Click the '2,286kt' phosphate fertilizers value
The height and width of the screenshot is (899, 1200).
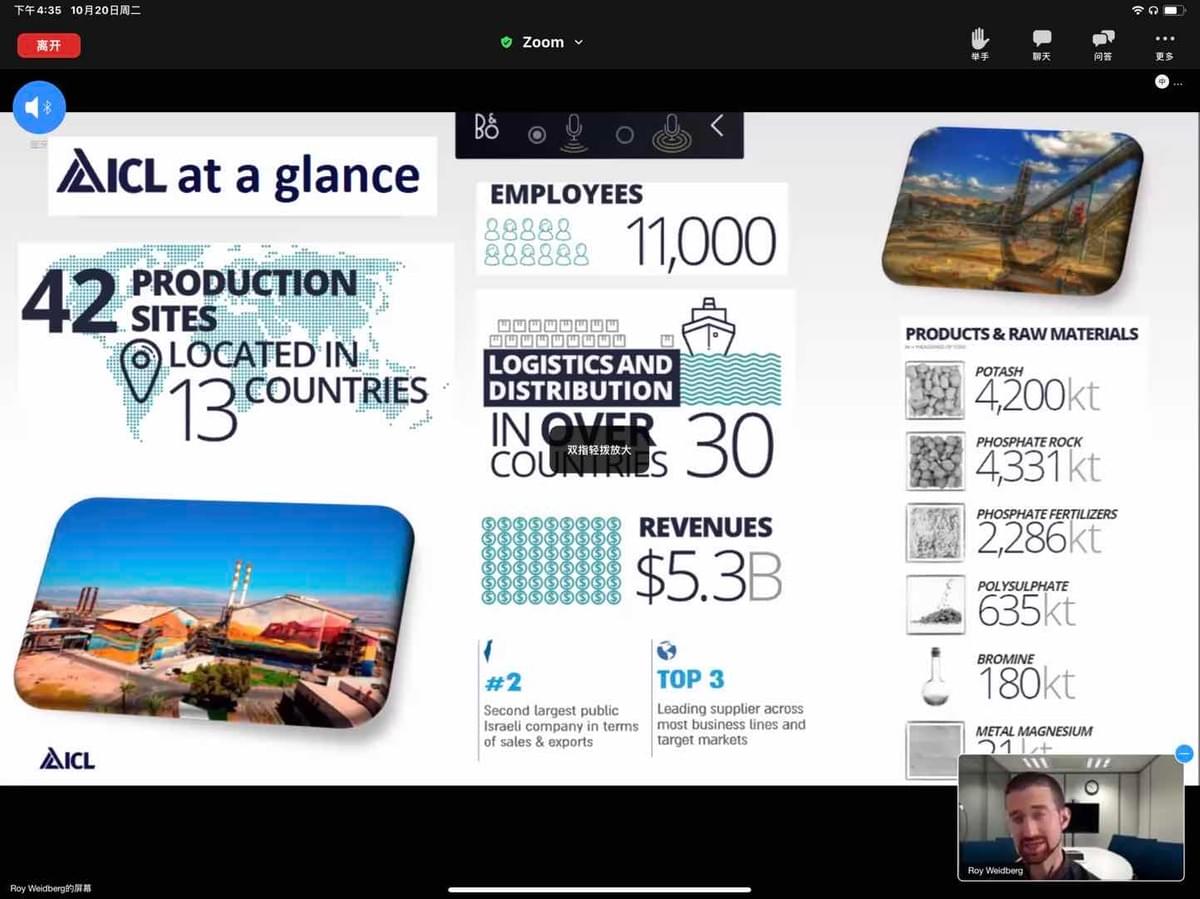[1038, 539]
